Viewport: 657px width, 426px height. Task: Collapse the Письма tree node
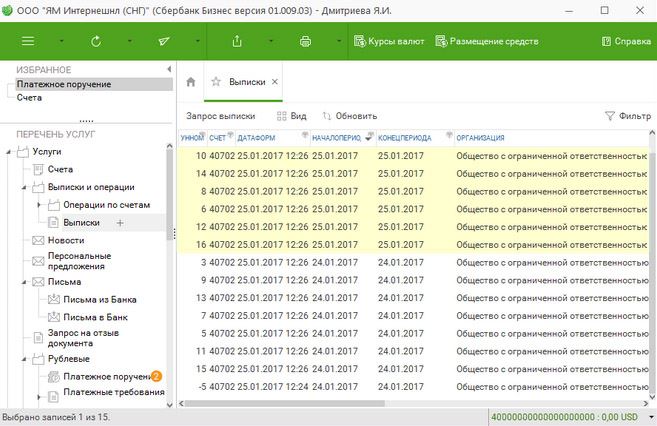click(24, 282)
